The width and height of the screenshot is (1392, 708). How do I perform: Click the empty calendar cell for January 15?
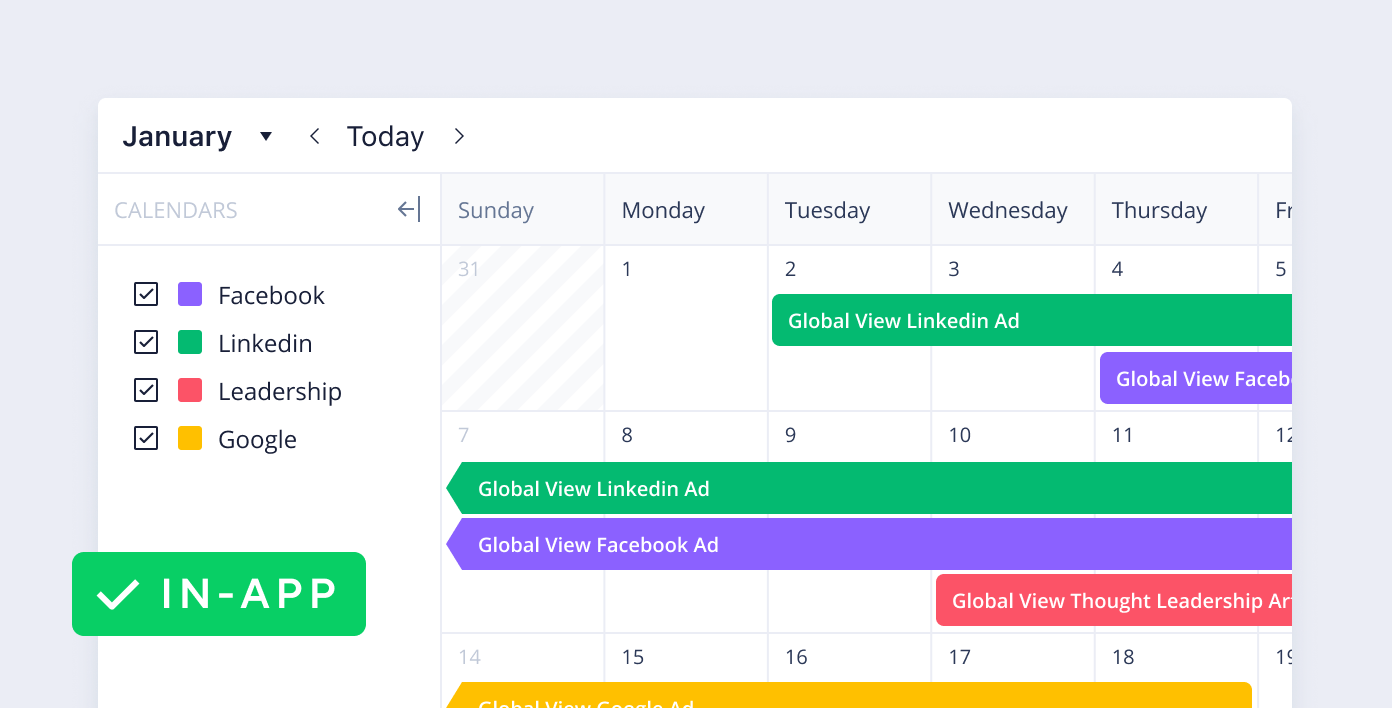(x=686, y=670)
